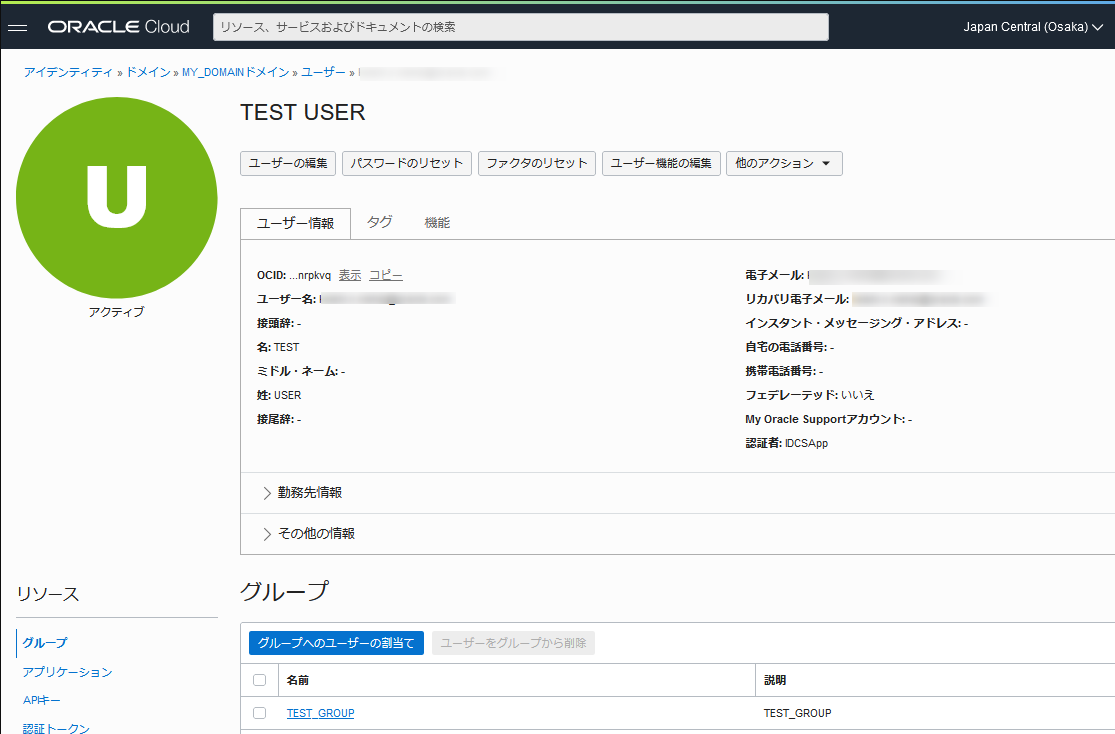1115x734 pixels.
Task: Click the ファクタのリセット button
Action: [537, 163]
